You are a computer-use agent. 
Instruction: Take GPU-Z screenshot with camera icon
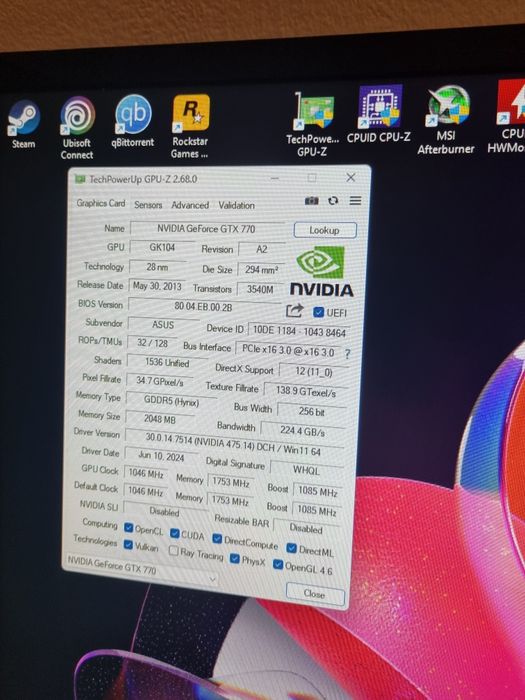312,200
